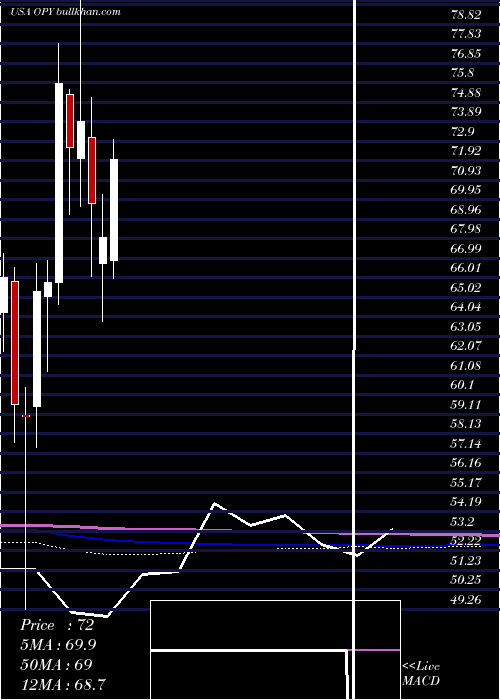500x700 pixels.
Task: Click the 68.96 price axis label
Action: 466,209
